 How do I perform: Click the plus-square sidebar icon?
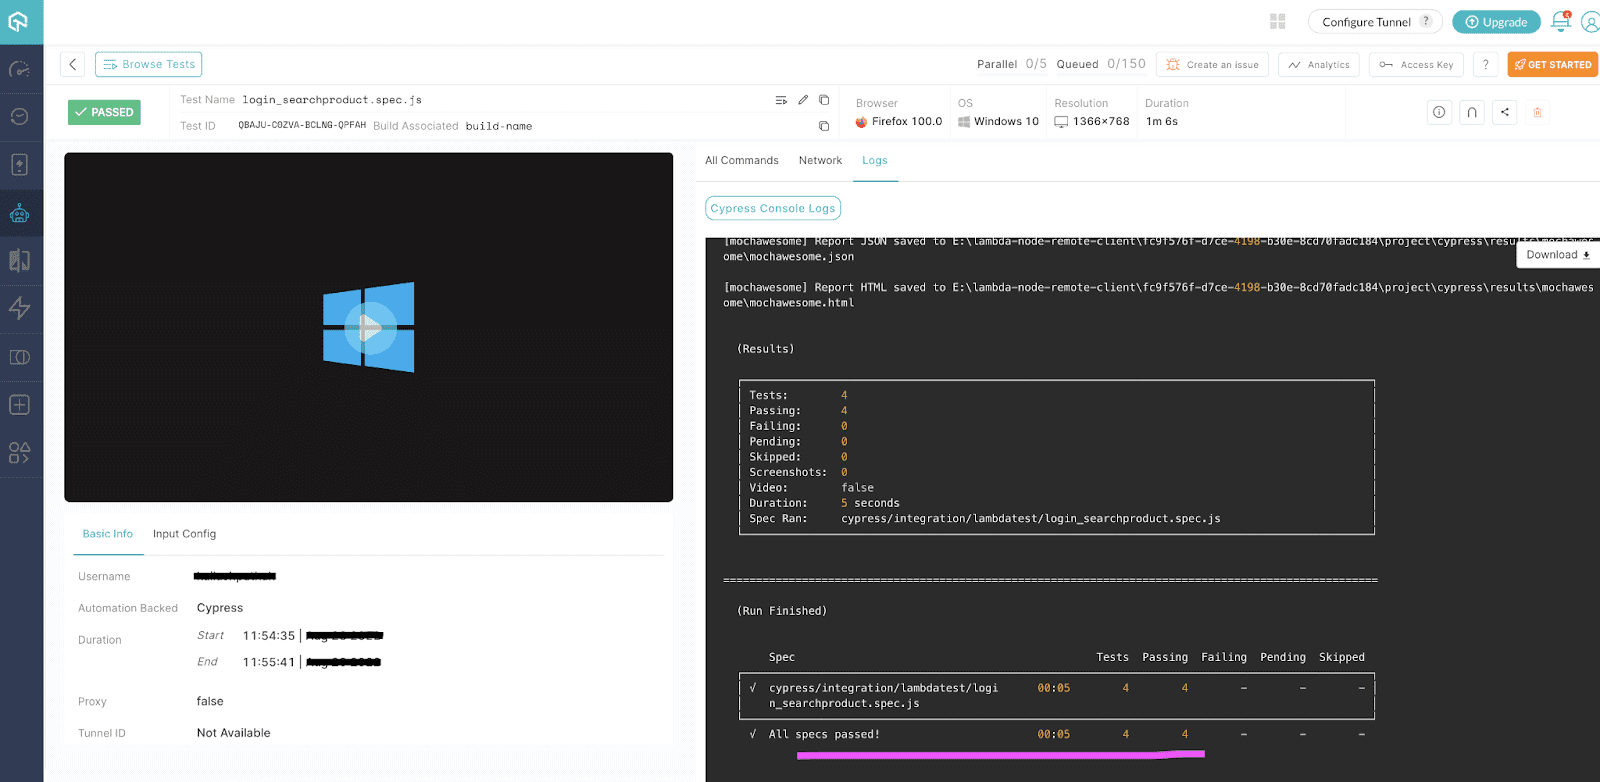tap(19, 405)
